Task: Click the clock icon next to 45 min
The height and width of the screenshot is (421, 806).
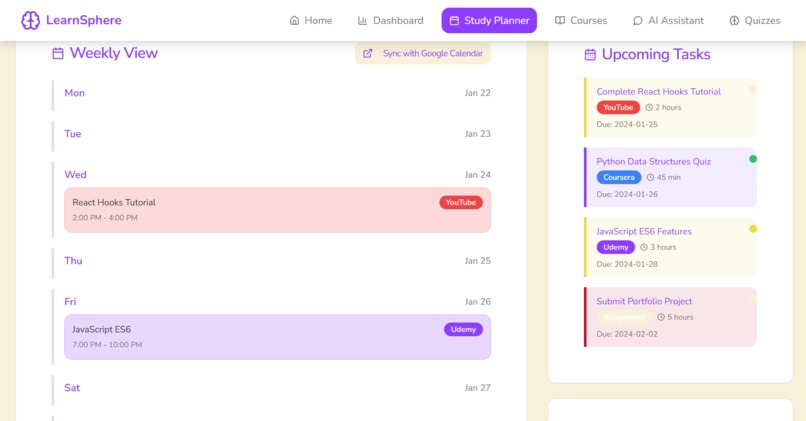Action: coord(650,177)
